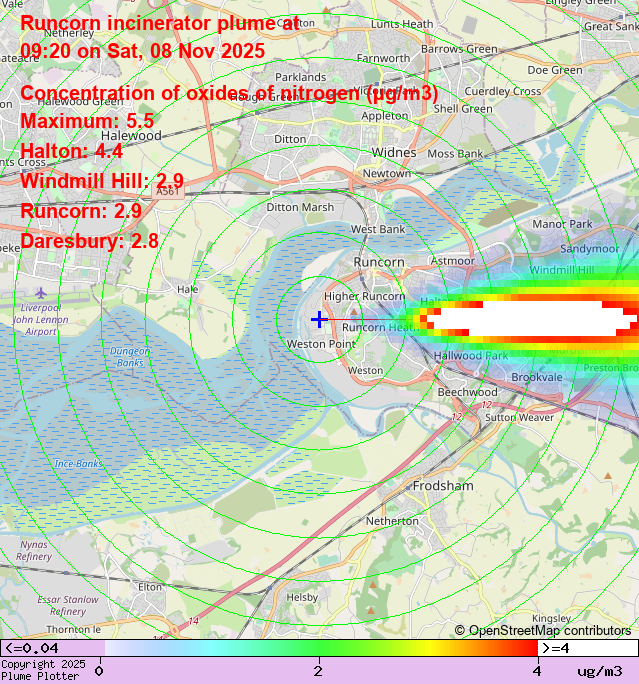Image resolution: width=639 pixels, height=684 pixels.
Task: Click the Weston Point label
Action: click(x=320, y=344)
